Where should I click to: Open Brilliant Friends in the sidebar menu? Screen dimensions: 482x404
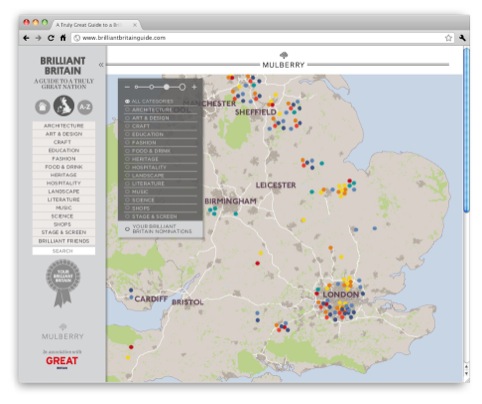64,241
